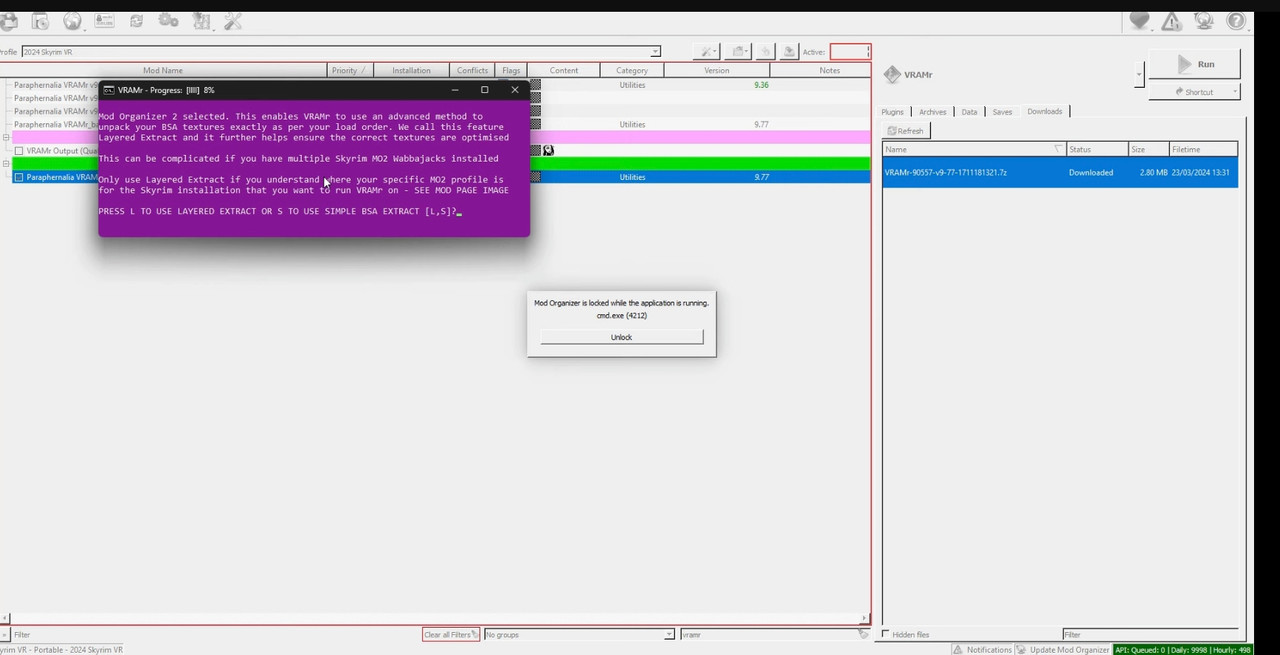The width and height of the screenshot is (1280, 655).
Task: Click the Flags column header
Action: (x=511, y=70)
